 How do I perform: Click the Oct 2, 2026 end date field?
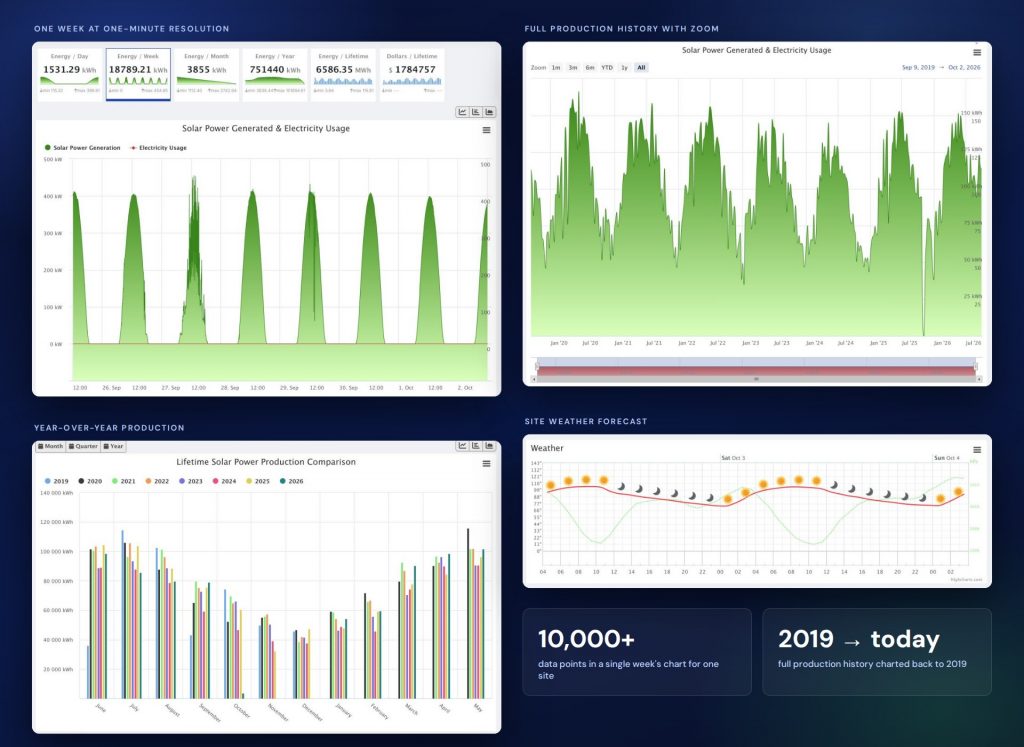coord(964,67)
